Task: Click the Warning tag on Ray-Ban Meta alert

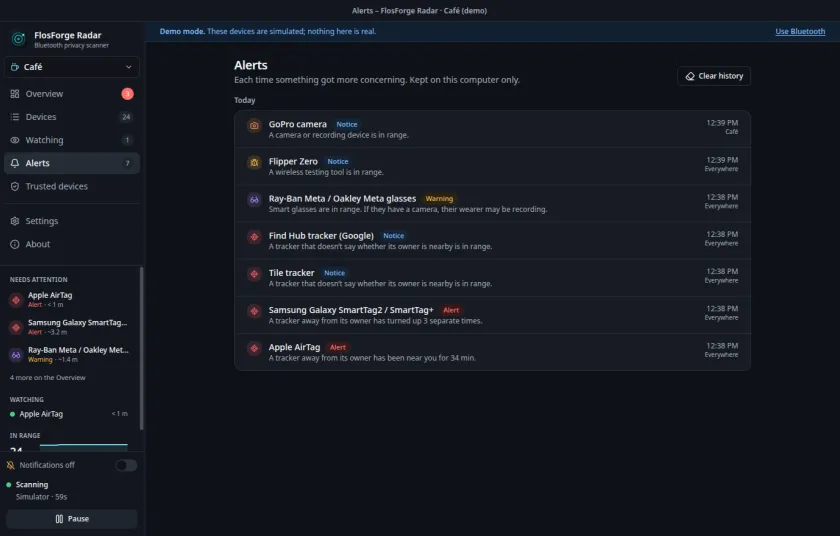Action: click(439, 199)
